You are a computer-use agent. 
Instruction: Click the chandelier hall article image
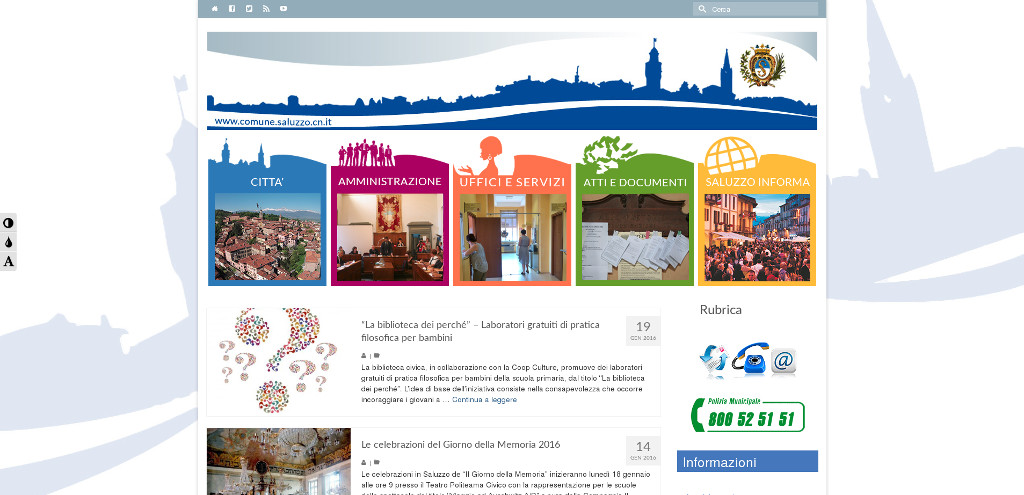pyautogui.click(x=279, y=462)
